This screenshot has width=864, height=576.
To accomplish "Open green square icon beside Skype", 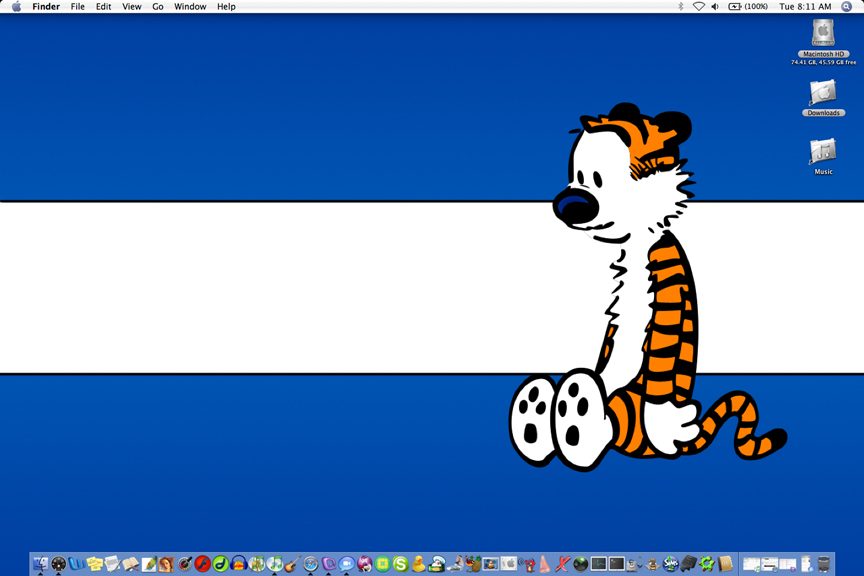I will coord(383,564).
